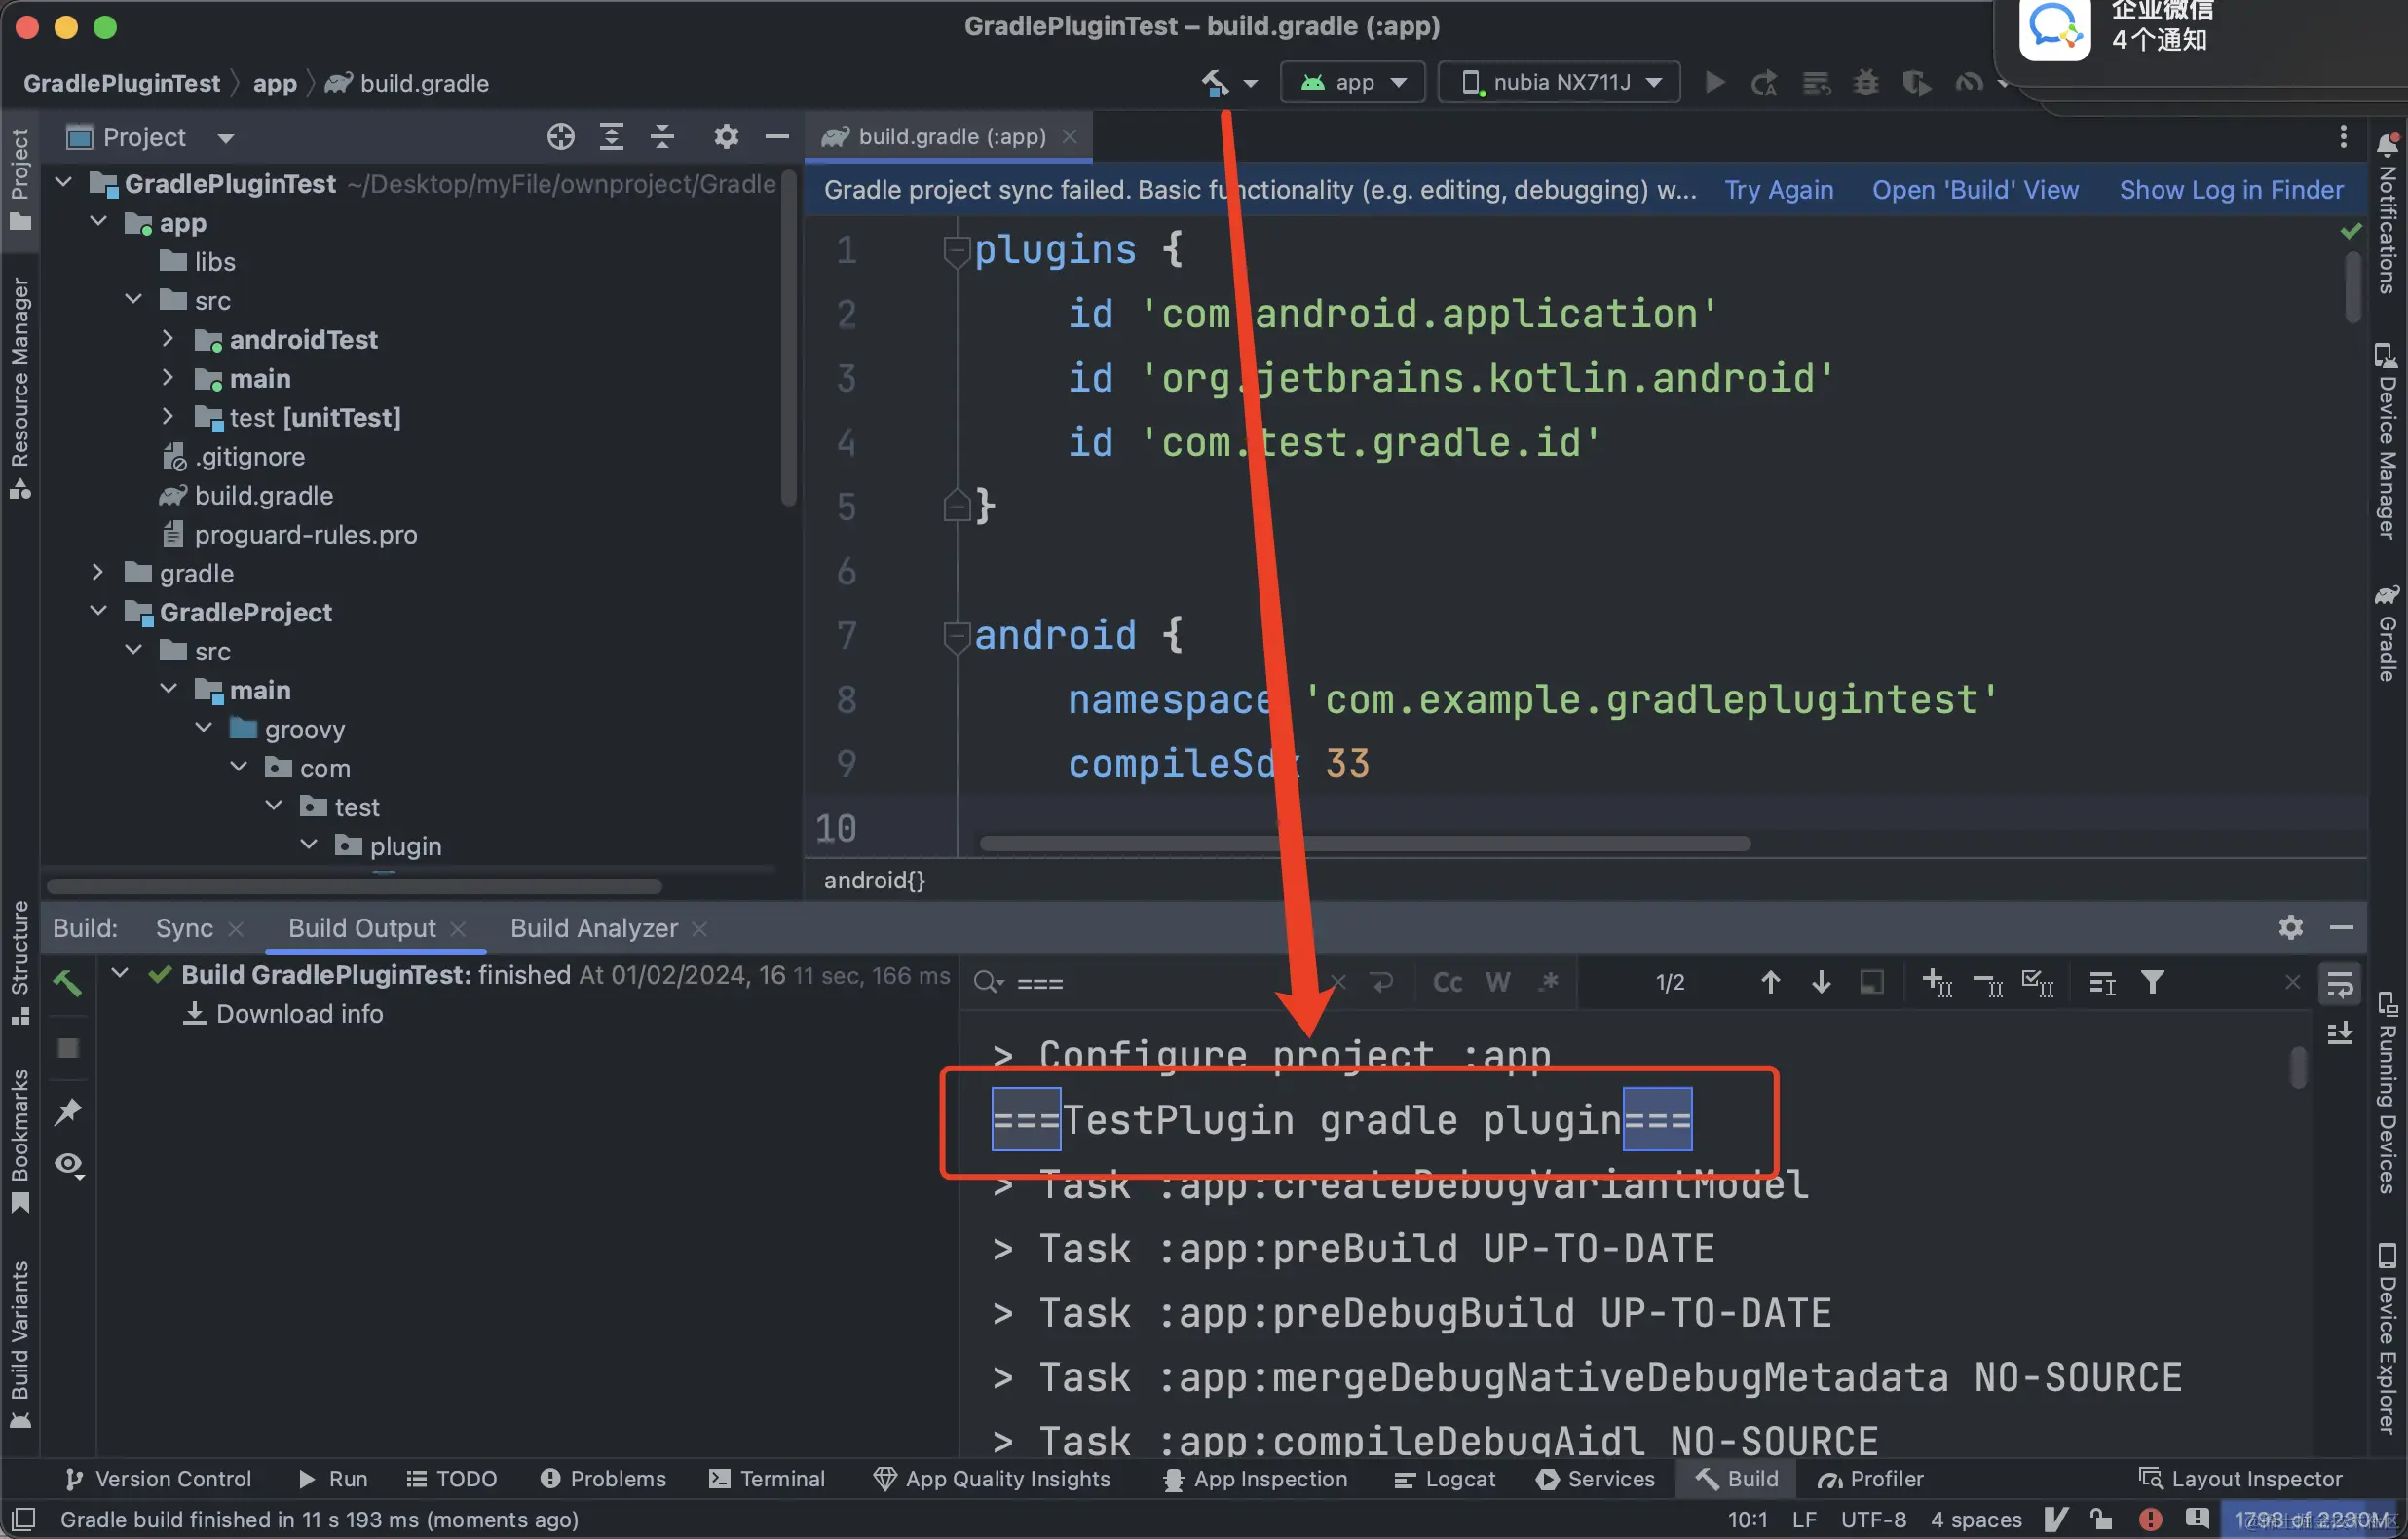
Task: Click the Run app play icon
Action: (x=1715, y=82)
